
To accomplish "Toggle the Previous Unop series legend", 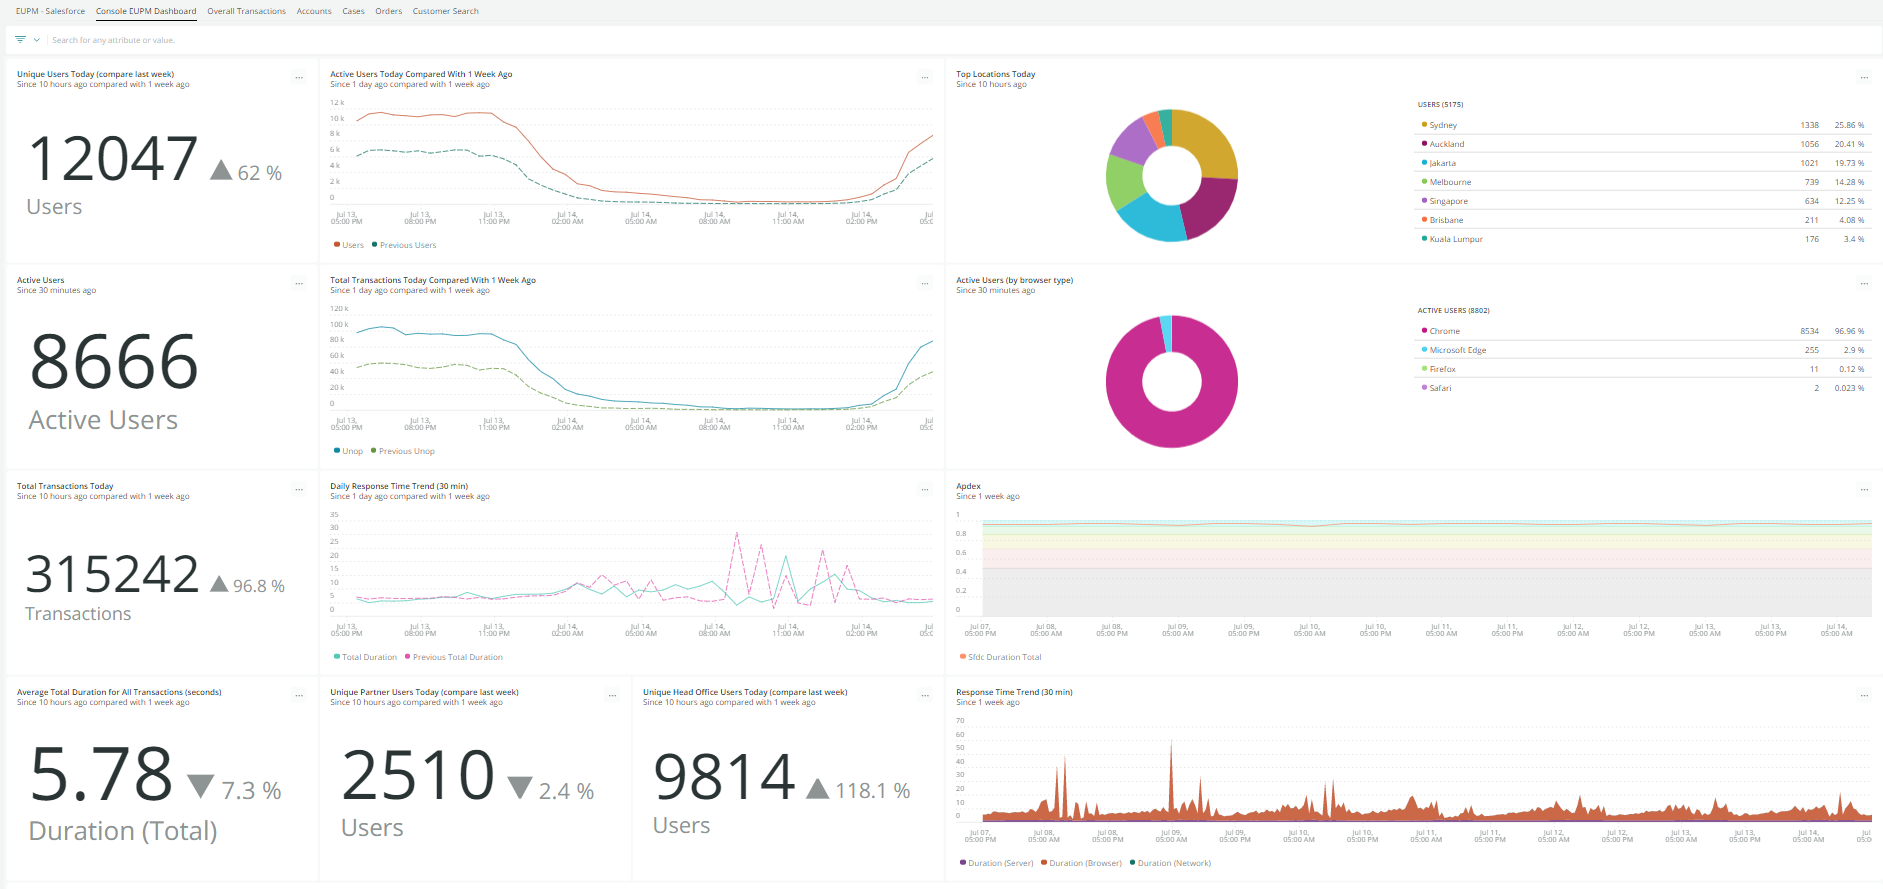I will click(x=403, y=451).
